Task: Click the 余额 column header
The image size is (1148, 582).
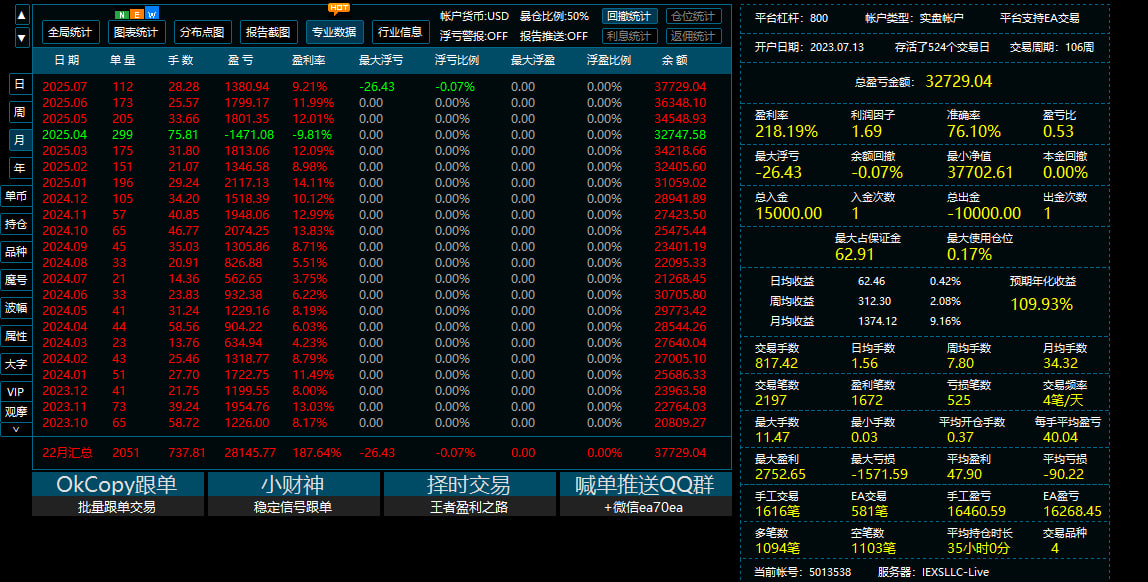Action: point(674,60)
